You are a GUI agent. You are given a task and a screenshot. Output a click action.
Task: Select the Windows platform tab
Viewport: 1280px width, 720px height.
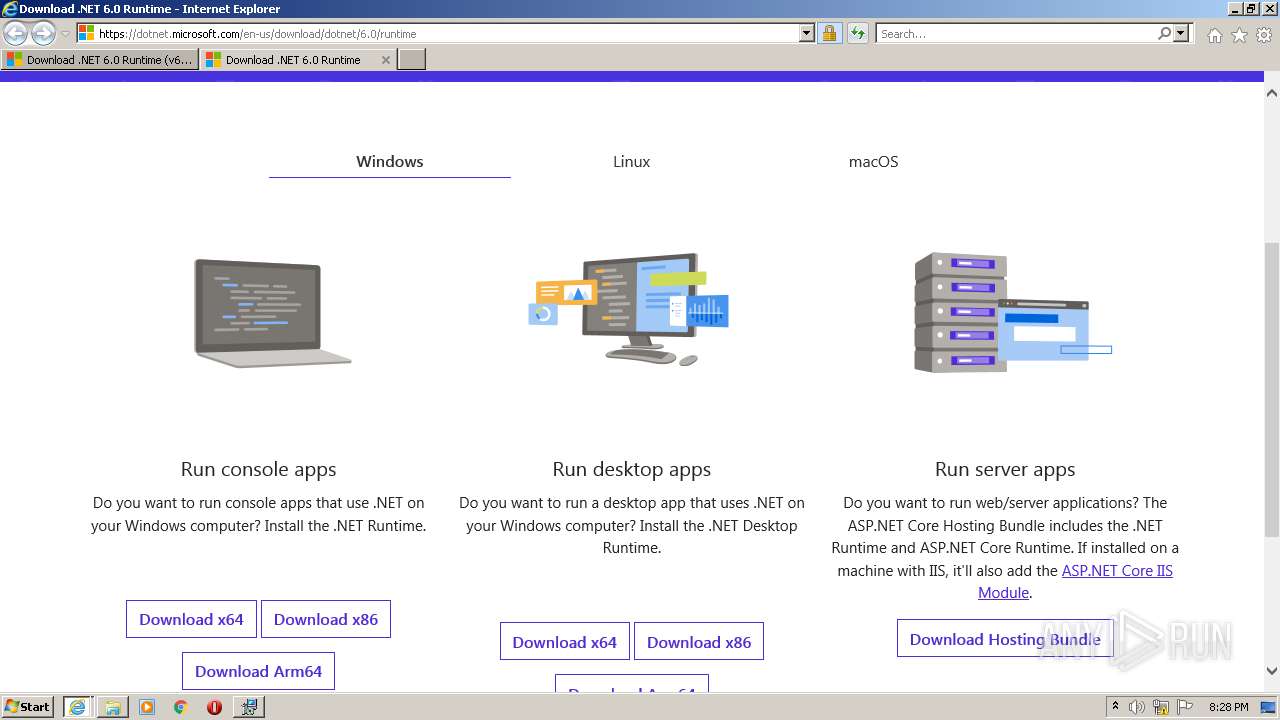[390, 161]
